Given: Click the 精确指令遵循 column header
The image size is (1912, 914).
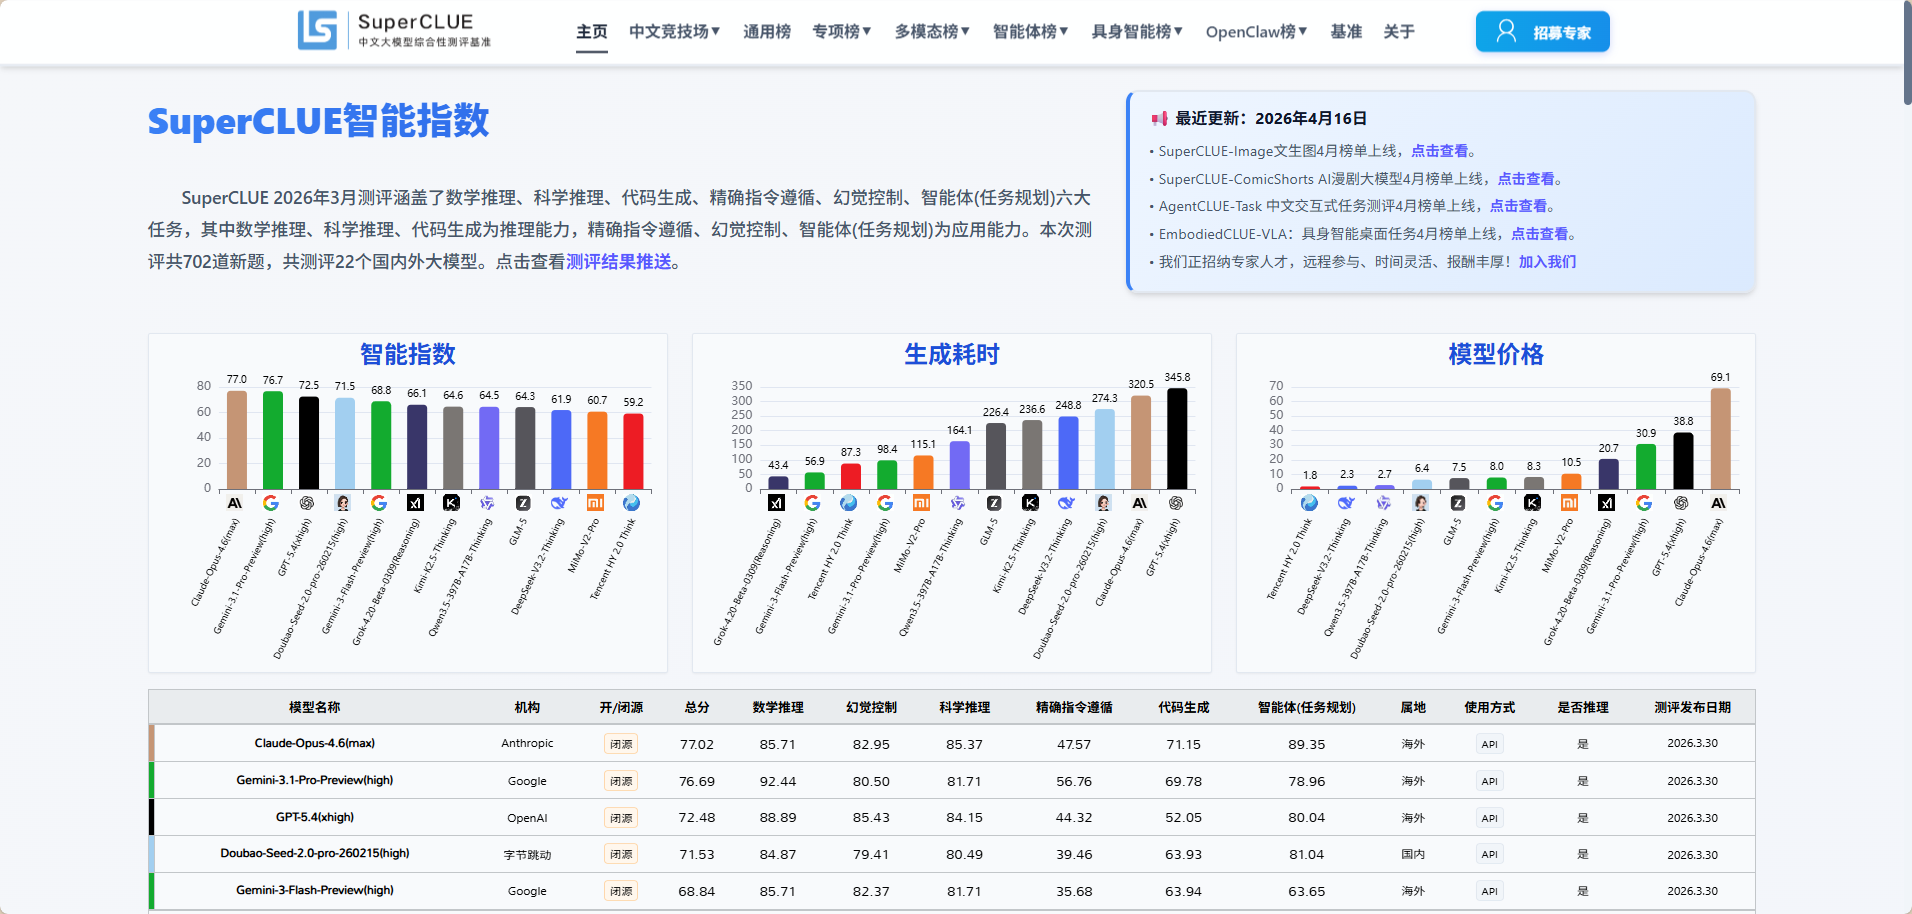Looking at the screenshot, I should 1074,708.
